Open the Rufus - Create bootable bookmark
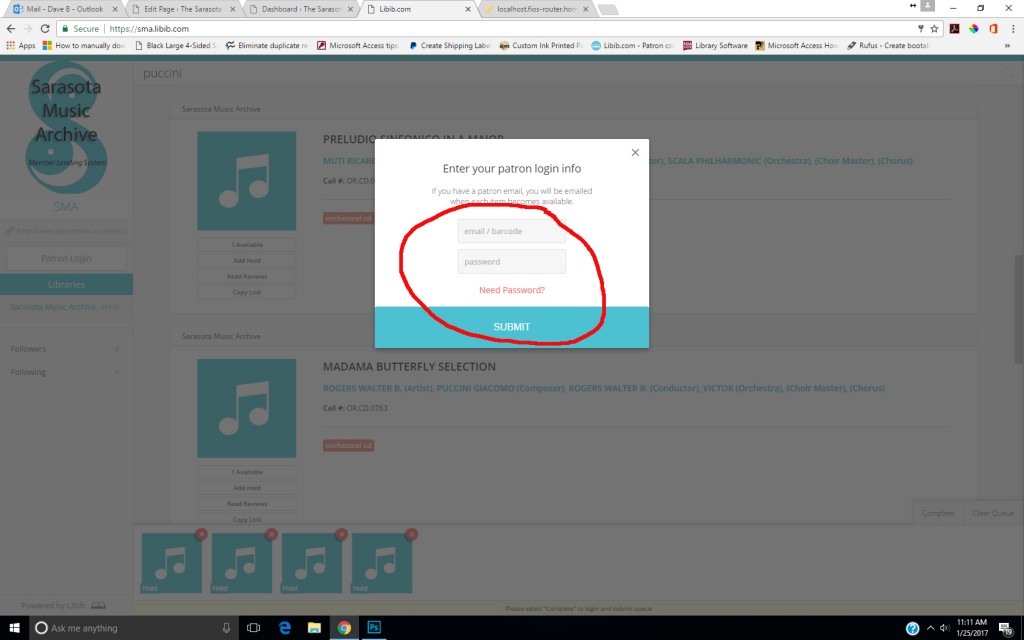1024x640 pixels. point(888,46)
